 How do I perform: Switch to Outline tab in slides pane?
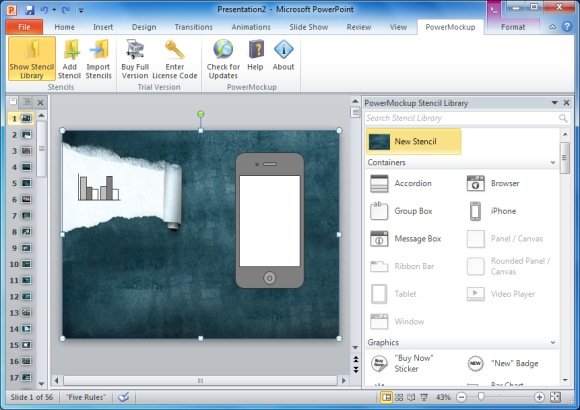(26, 102)
